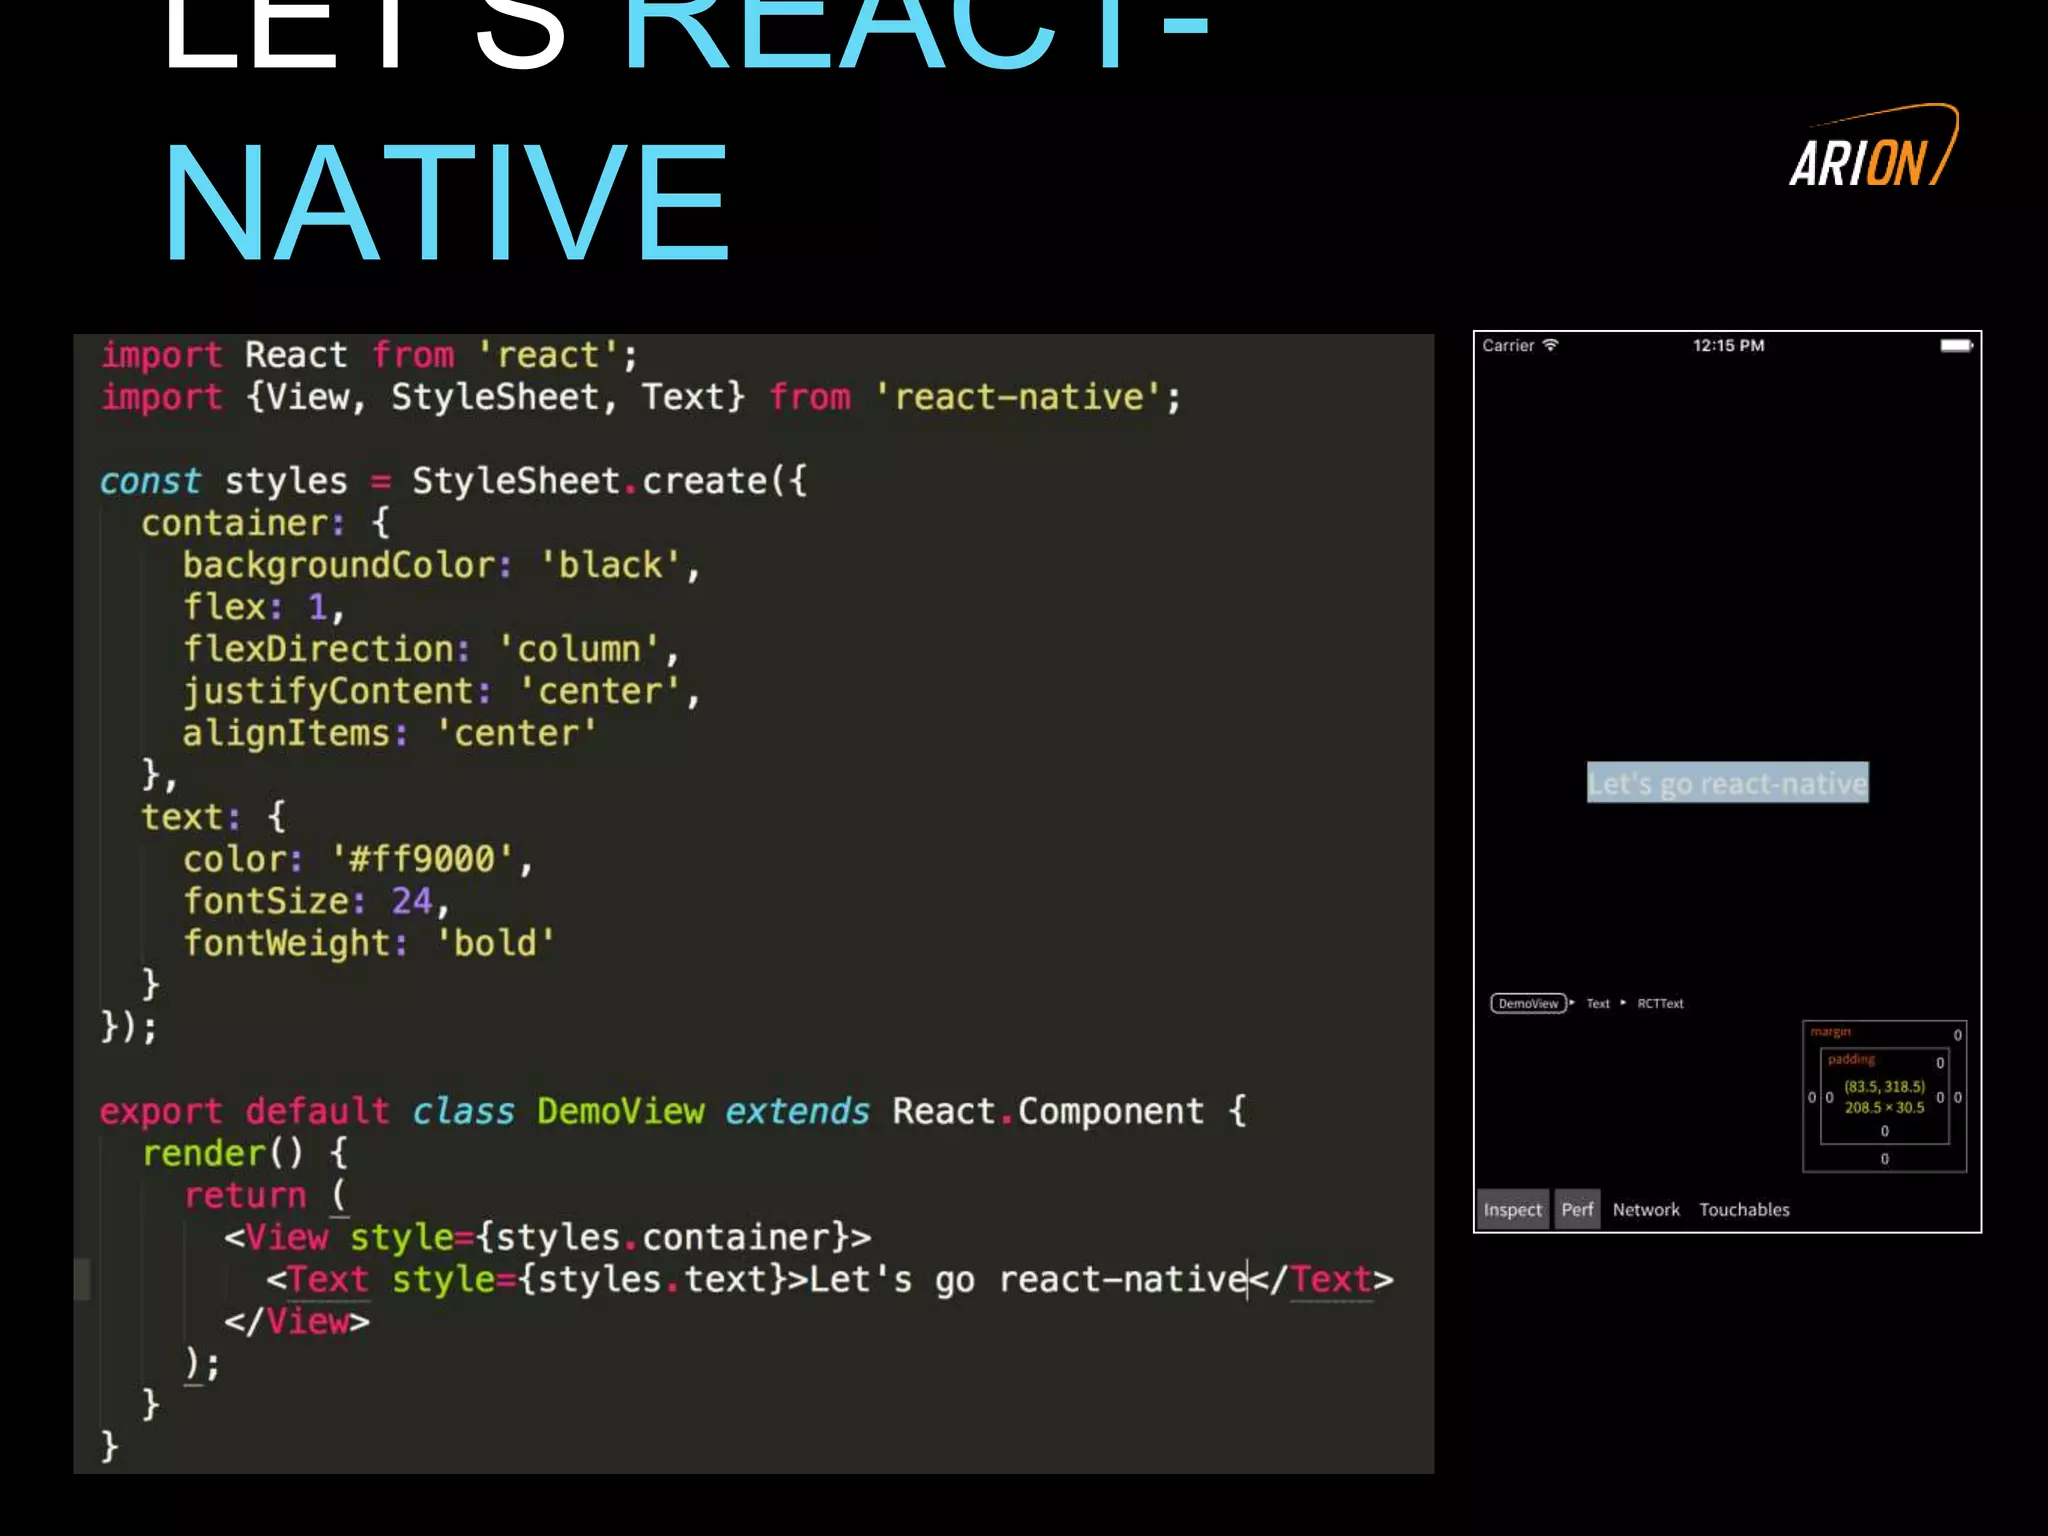Click the justifyContent: 'center' line
2048x1536 pixels.
point(441,691)
